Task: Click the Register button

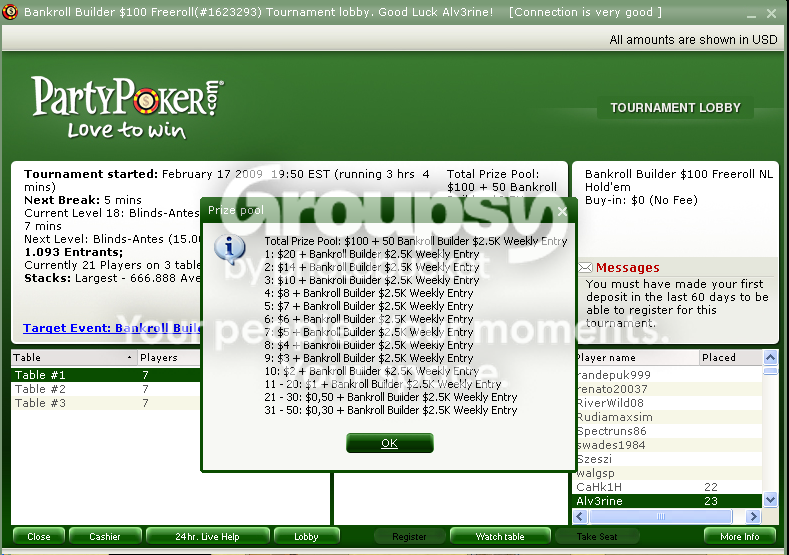Action: coord(409,536)
